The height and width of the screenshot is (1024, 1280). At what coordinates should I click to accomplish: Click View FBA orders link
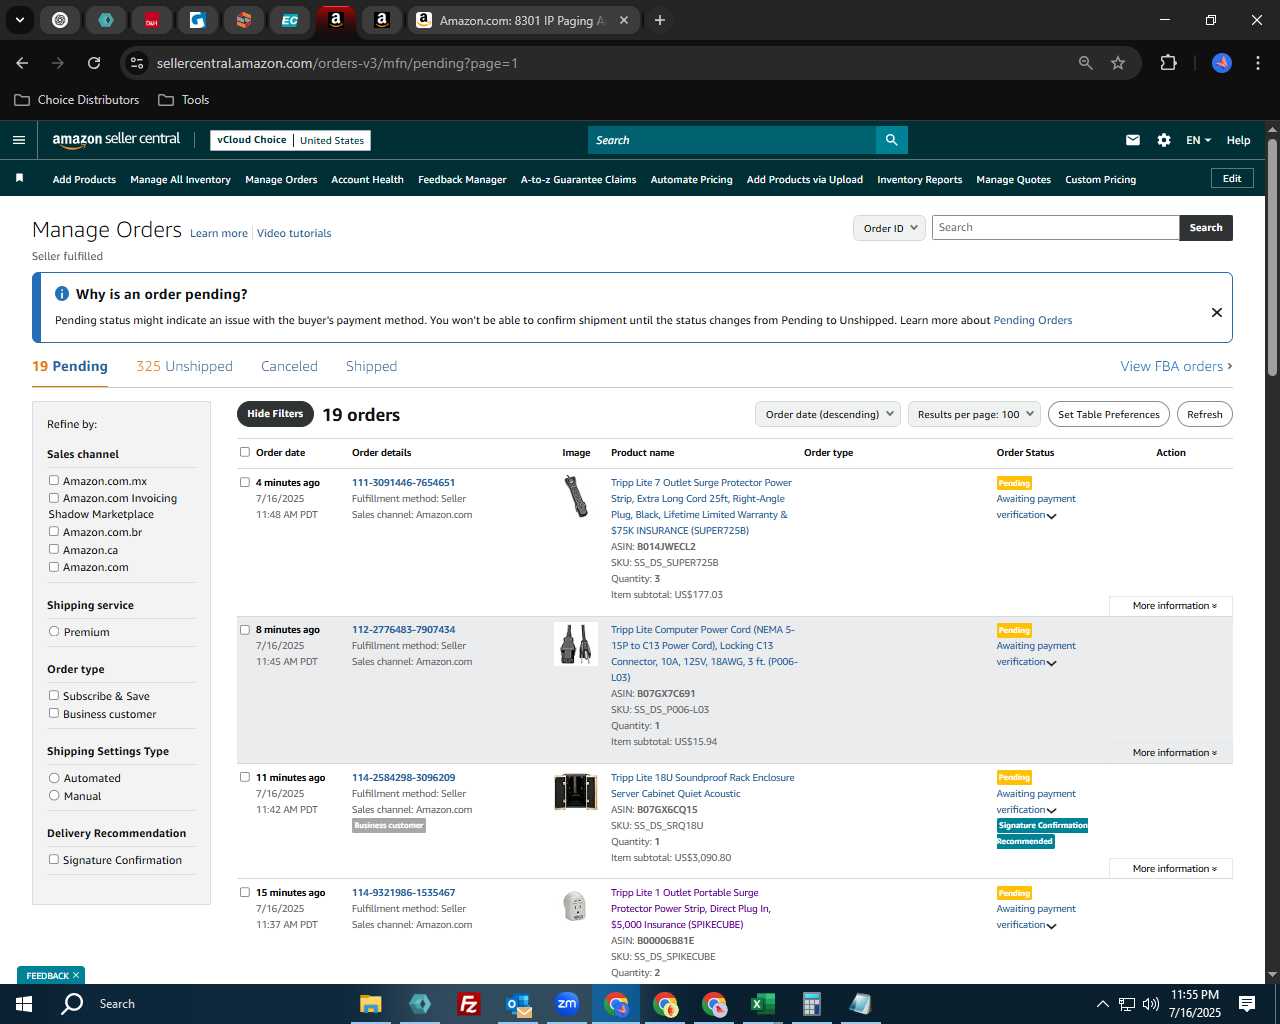tap(1176, 366)
